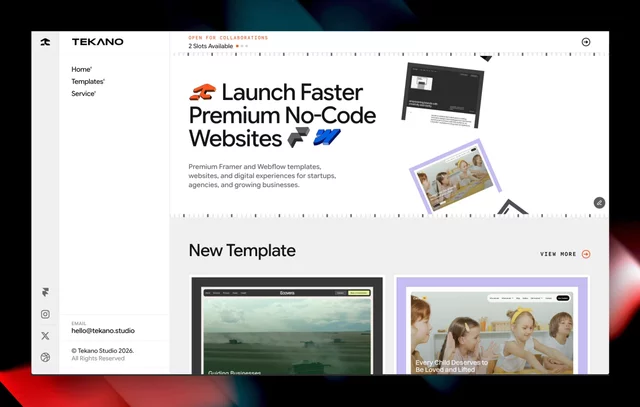
Task: Click the Premium Framer and Webflow description paragraph
Action: coord(262,176)
